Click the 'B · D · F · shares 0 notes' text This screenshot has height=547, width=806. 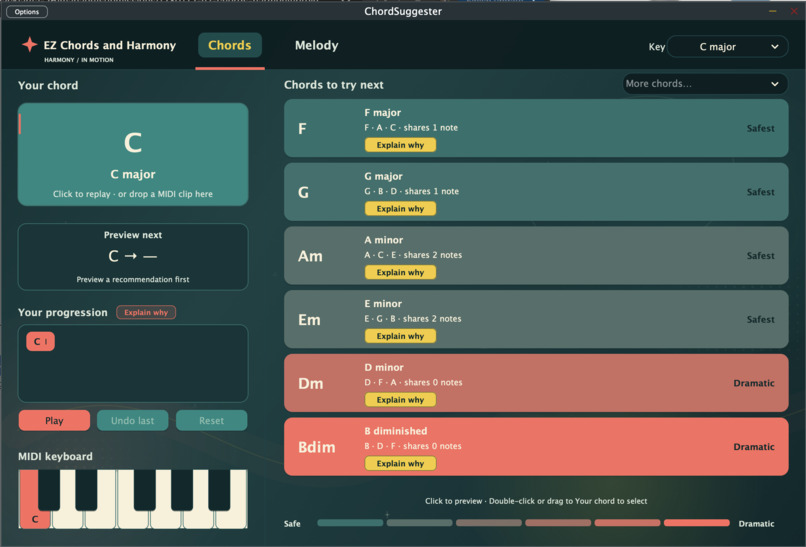pos(413,446)
